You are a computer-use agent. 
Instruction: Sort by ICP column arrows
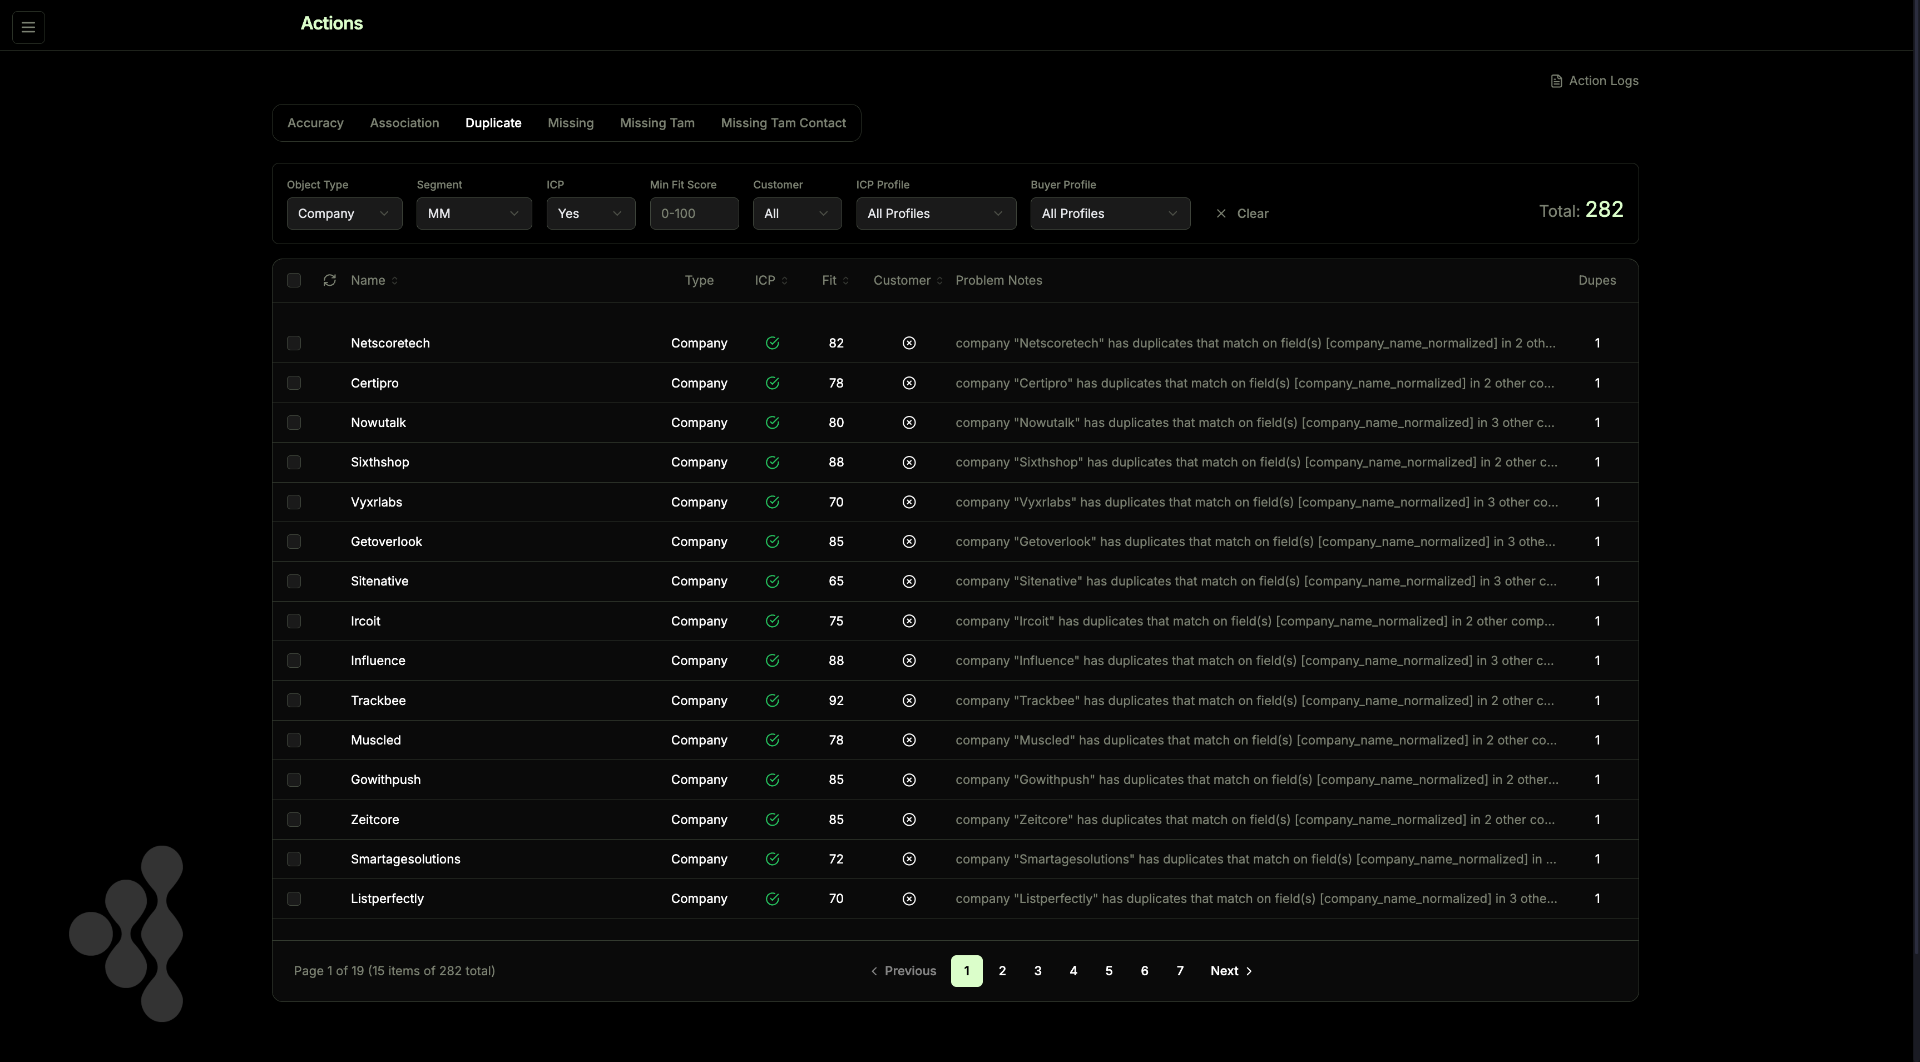[784, 281]
